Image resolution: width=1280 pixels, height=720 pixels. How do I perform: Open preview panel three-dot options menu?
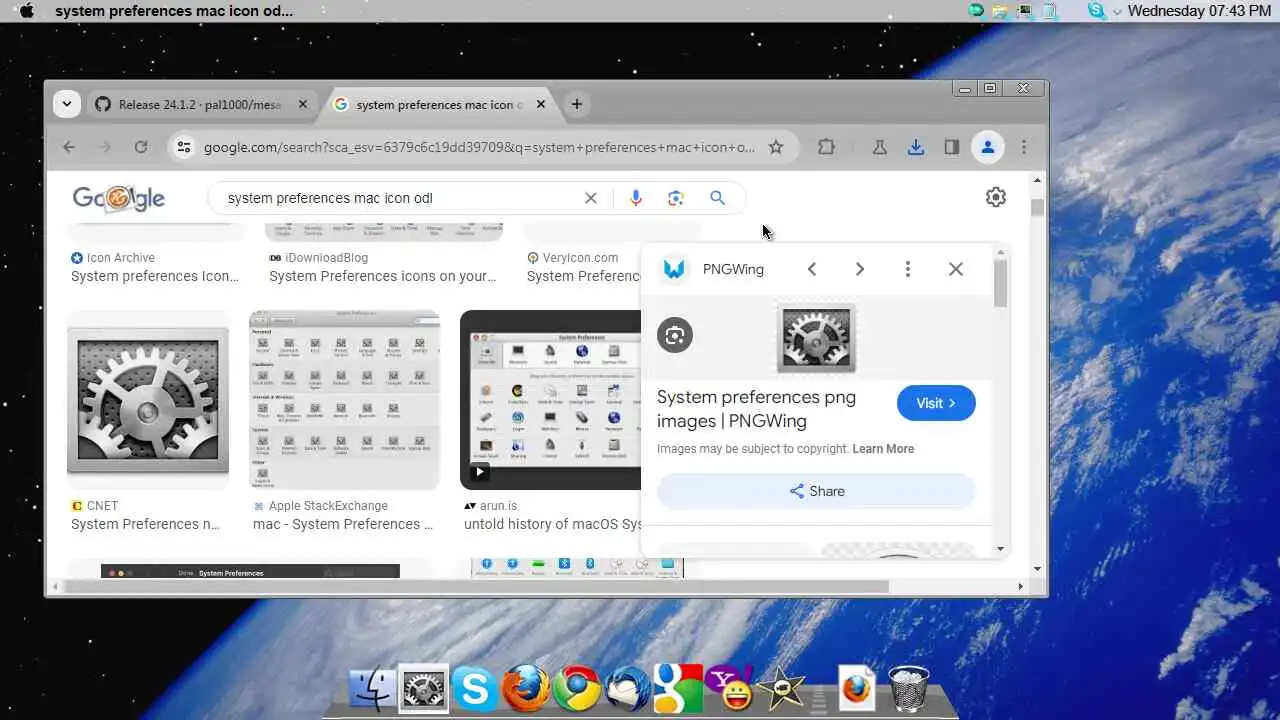pyautogui.click(x=908, y=269)
